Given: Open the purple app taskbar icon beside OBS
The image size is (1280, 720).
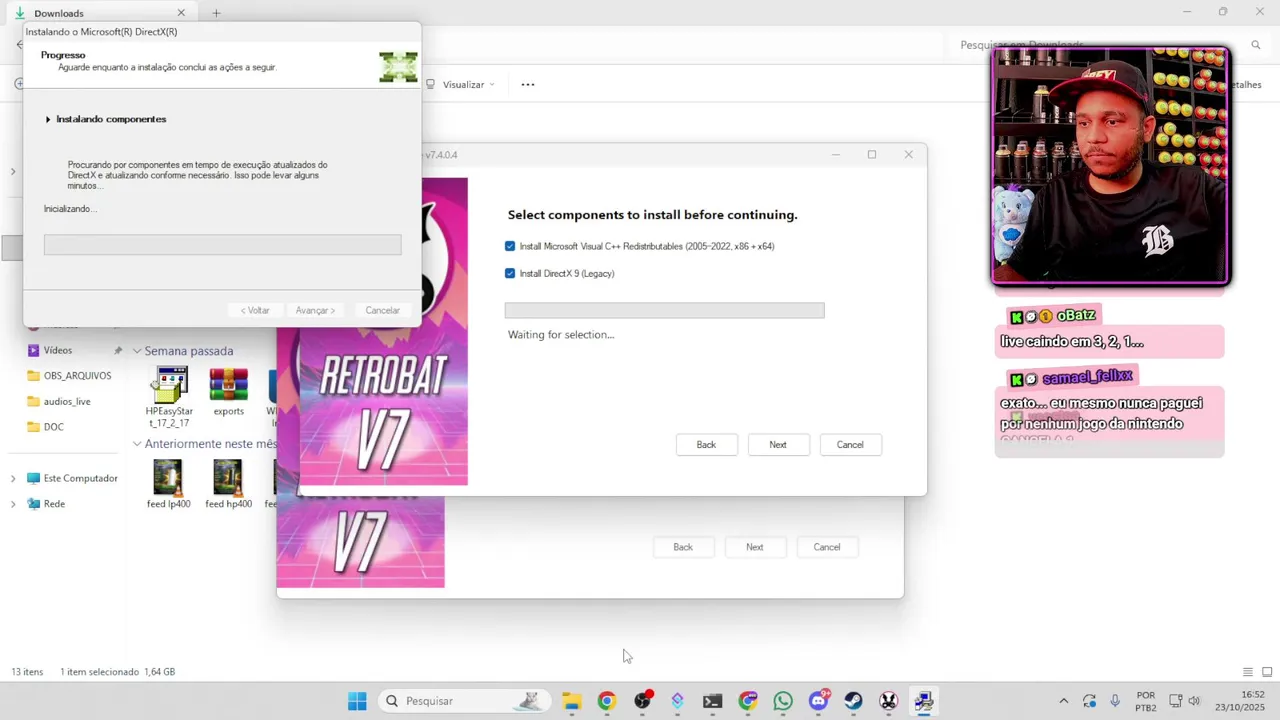Looking at the screenshot, I should point(677,701).
